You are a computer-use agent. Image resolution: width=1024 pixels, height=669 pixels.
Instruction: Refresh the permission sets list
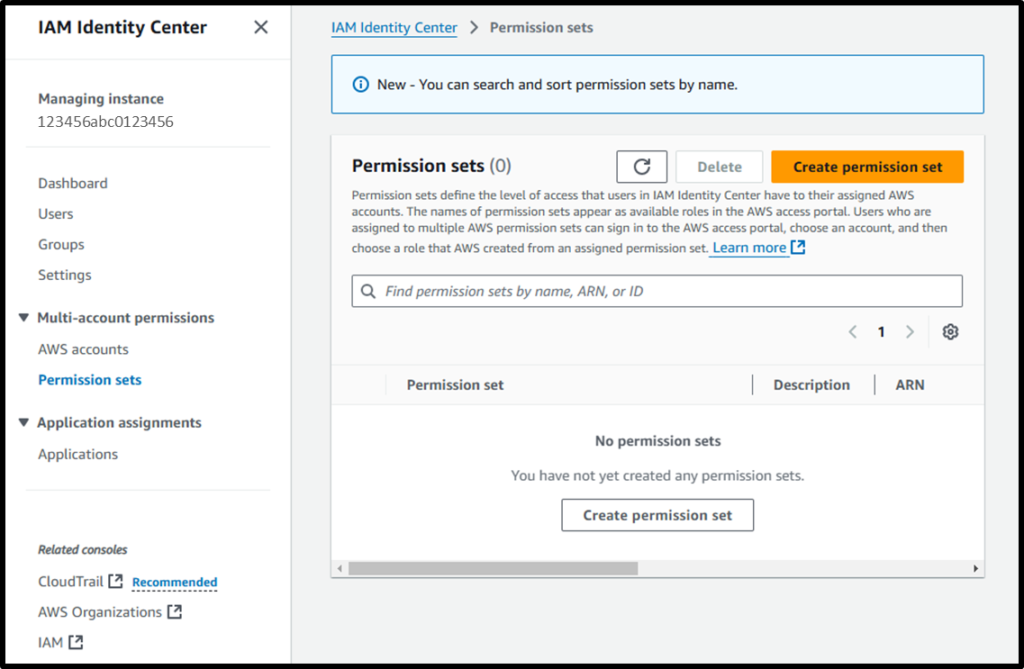click(x=641, y=166)
